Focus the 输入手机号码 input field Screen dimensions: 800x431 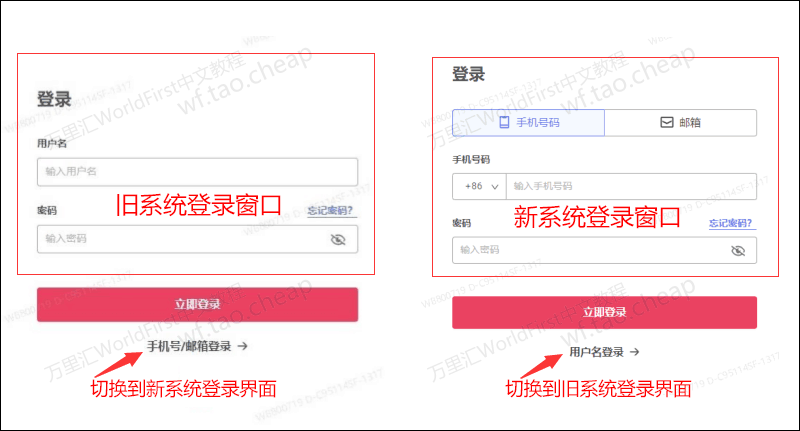pos(631,186)
